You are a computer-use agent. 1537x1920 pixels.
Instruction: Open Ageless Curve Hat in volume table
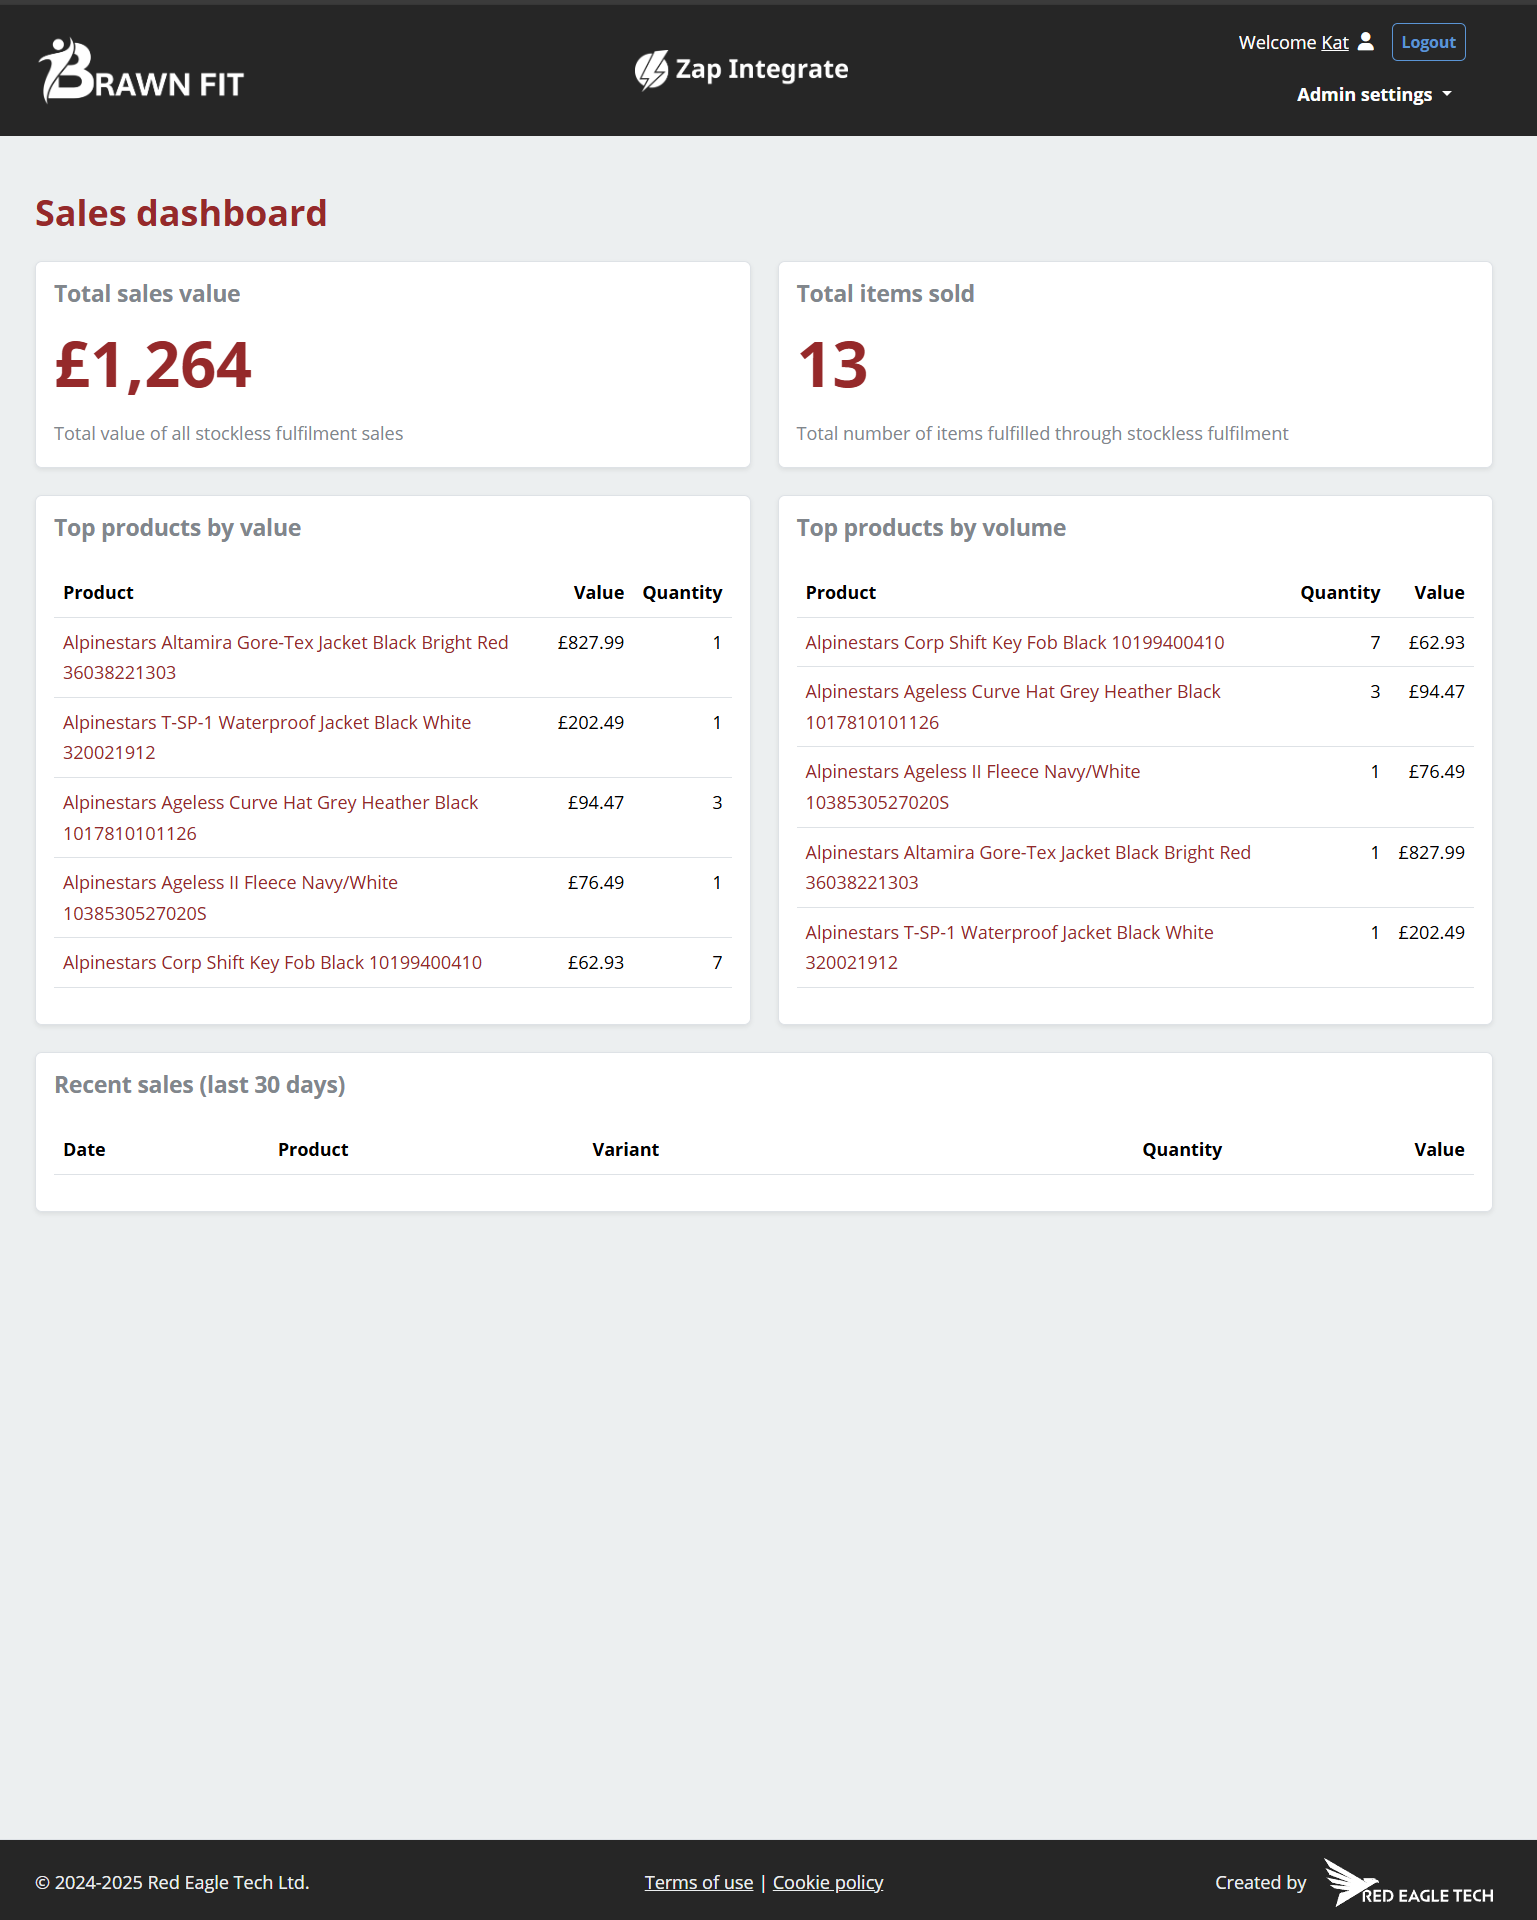[x=1012, y=692]
